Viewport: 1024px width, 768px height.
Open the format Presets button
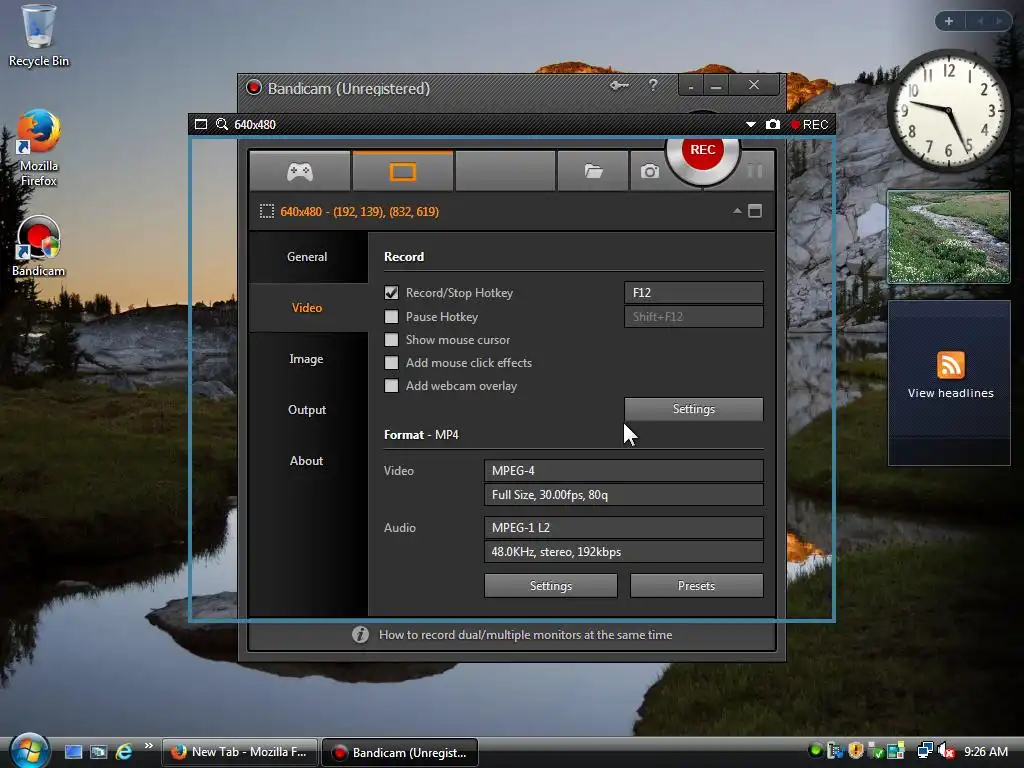pyautogui.click(x=696, y=586)
